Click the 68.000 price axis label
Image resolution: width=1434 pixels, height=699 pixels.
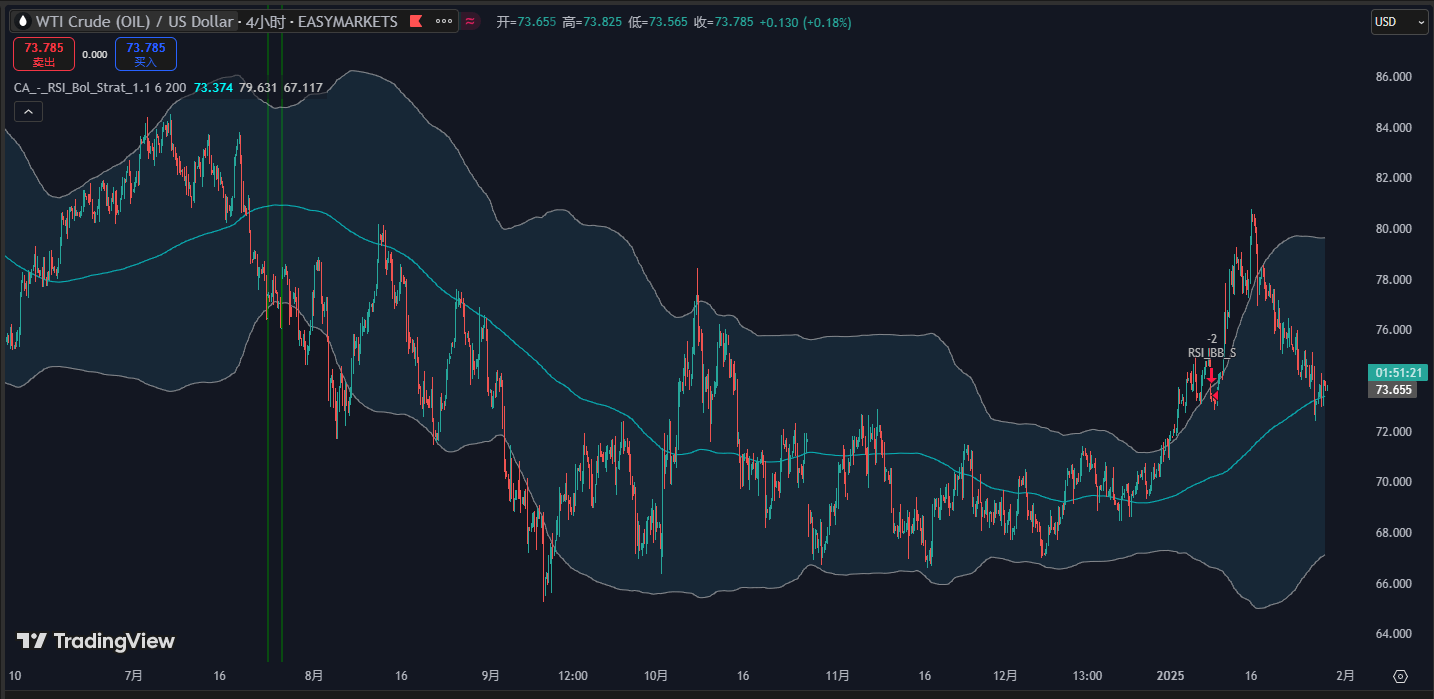pos(1393,533)
